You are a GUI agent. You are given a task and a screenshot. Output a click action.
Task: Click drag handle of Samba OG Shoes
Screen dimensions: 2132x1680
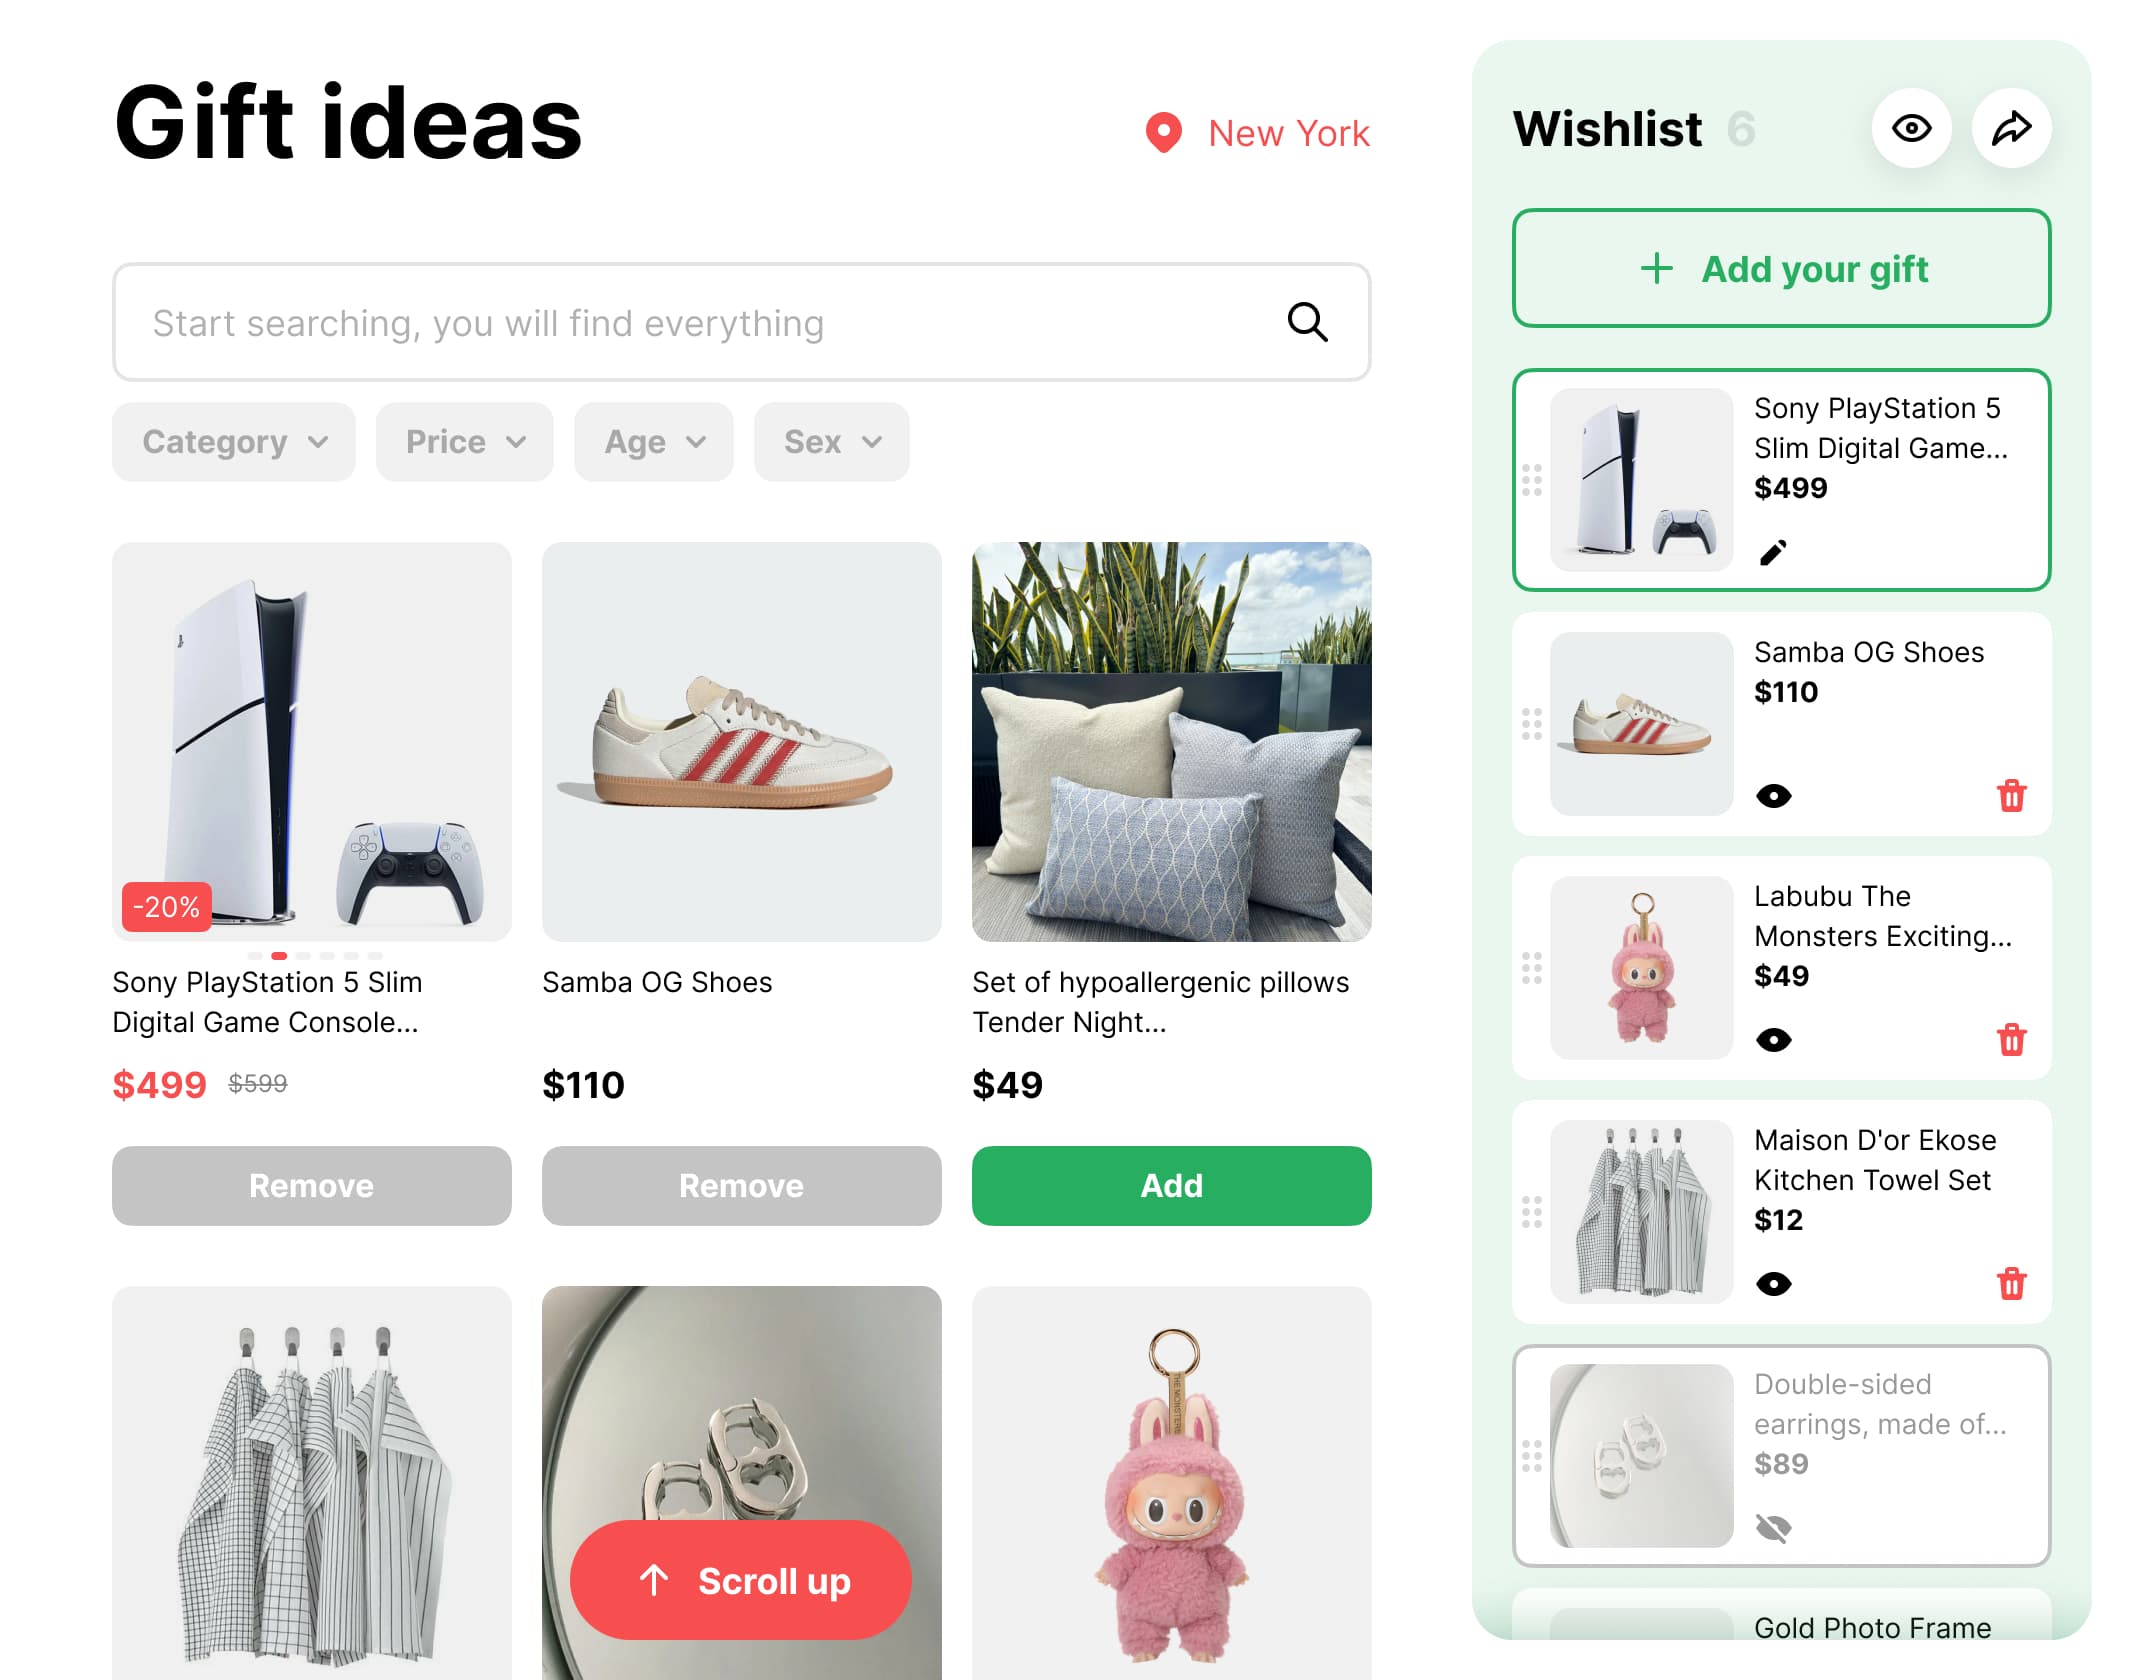coord(1532,724)
